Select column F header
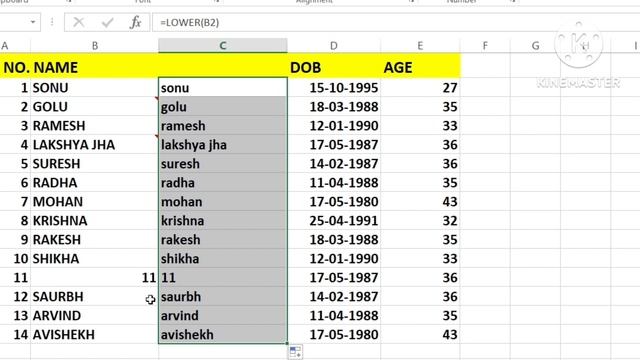Viewport: 640px width, 360px height. (x=485, y=46)
